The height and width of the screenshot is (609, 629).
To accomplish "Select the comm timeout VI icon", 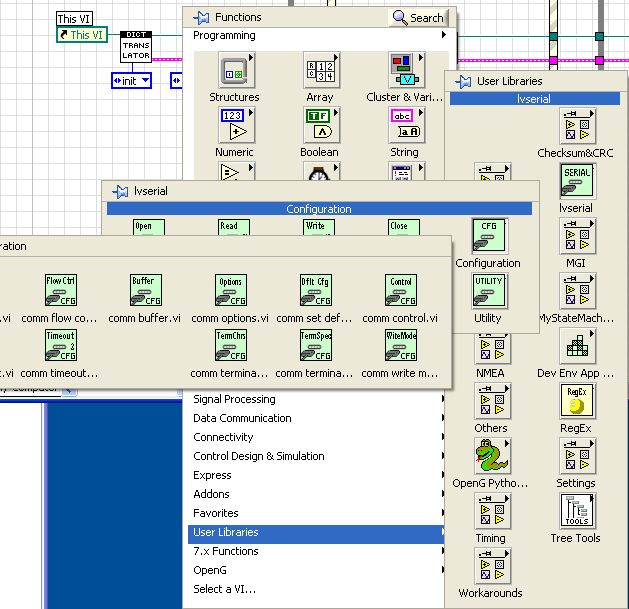I will (61, 345).
